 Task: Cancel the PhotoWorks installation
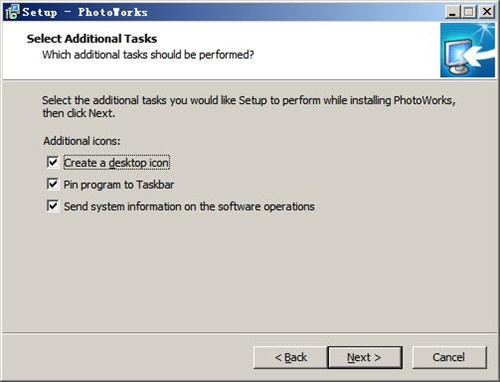point(449,357)
